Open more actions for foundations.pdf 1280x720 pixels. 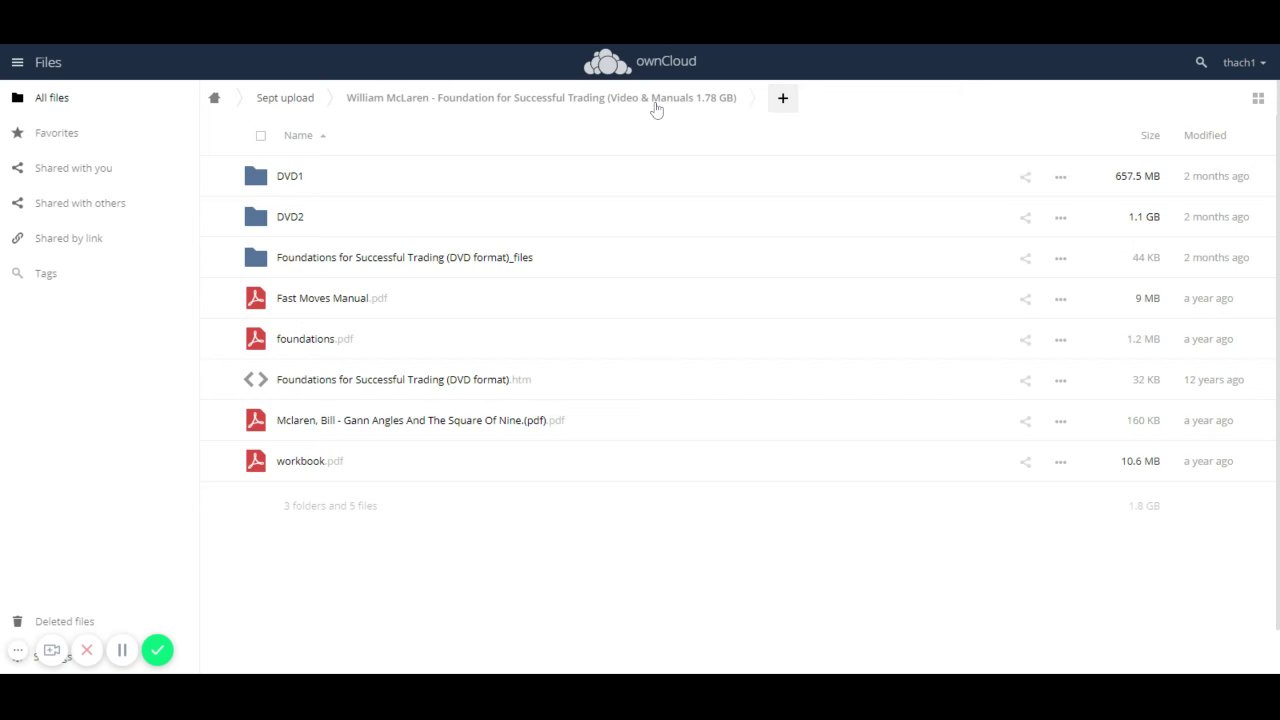click(x=1060, y=340)
